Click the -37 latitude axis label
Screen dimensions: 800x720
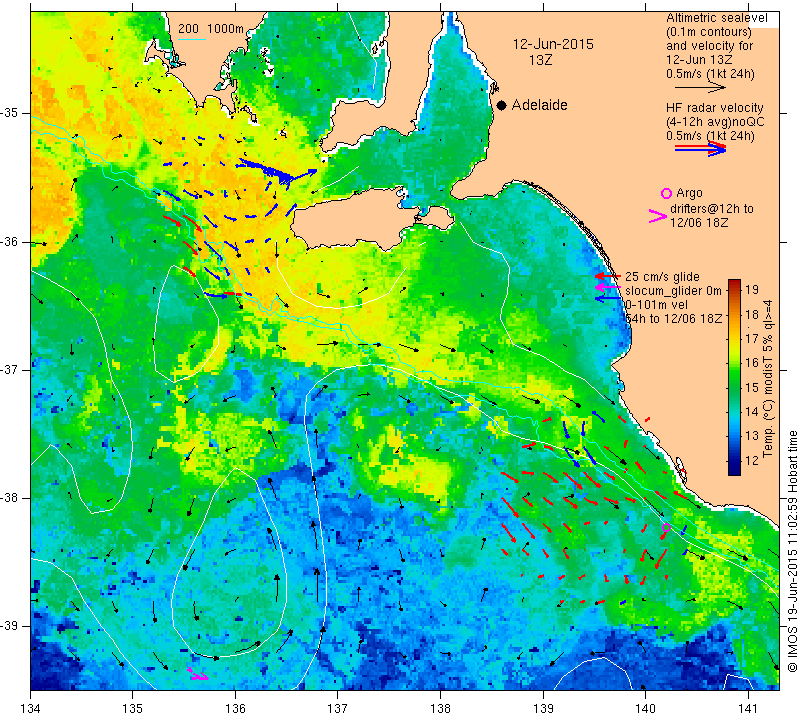[x=10, y=369]
